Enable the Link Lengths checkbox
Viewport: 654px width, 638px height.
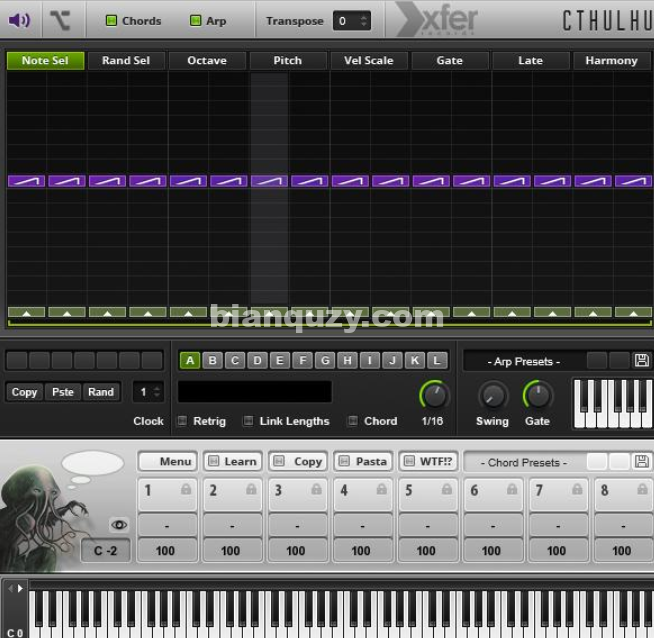pos(248,421)
